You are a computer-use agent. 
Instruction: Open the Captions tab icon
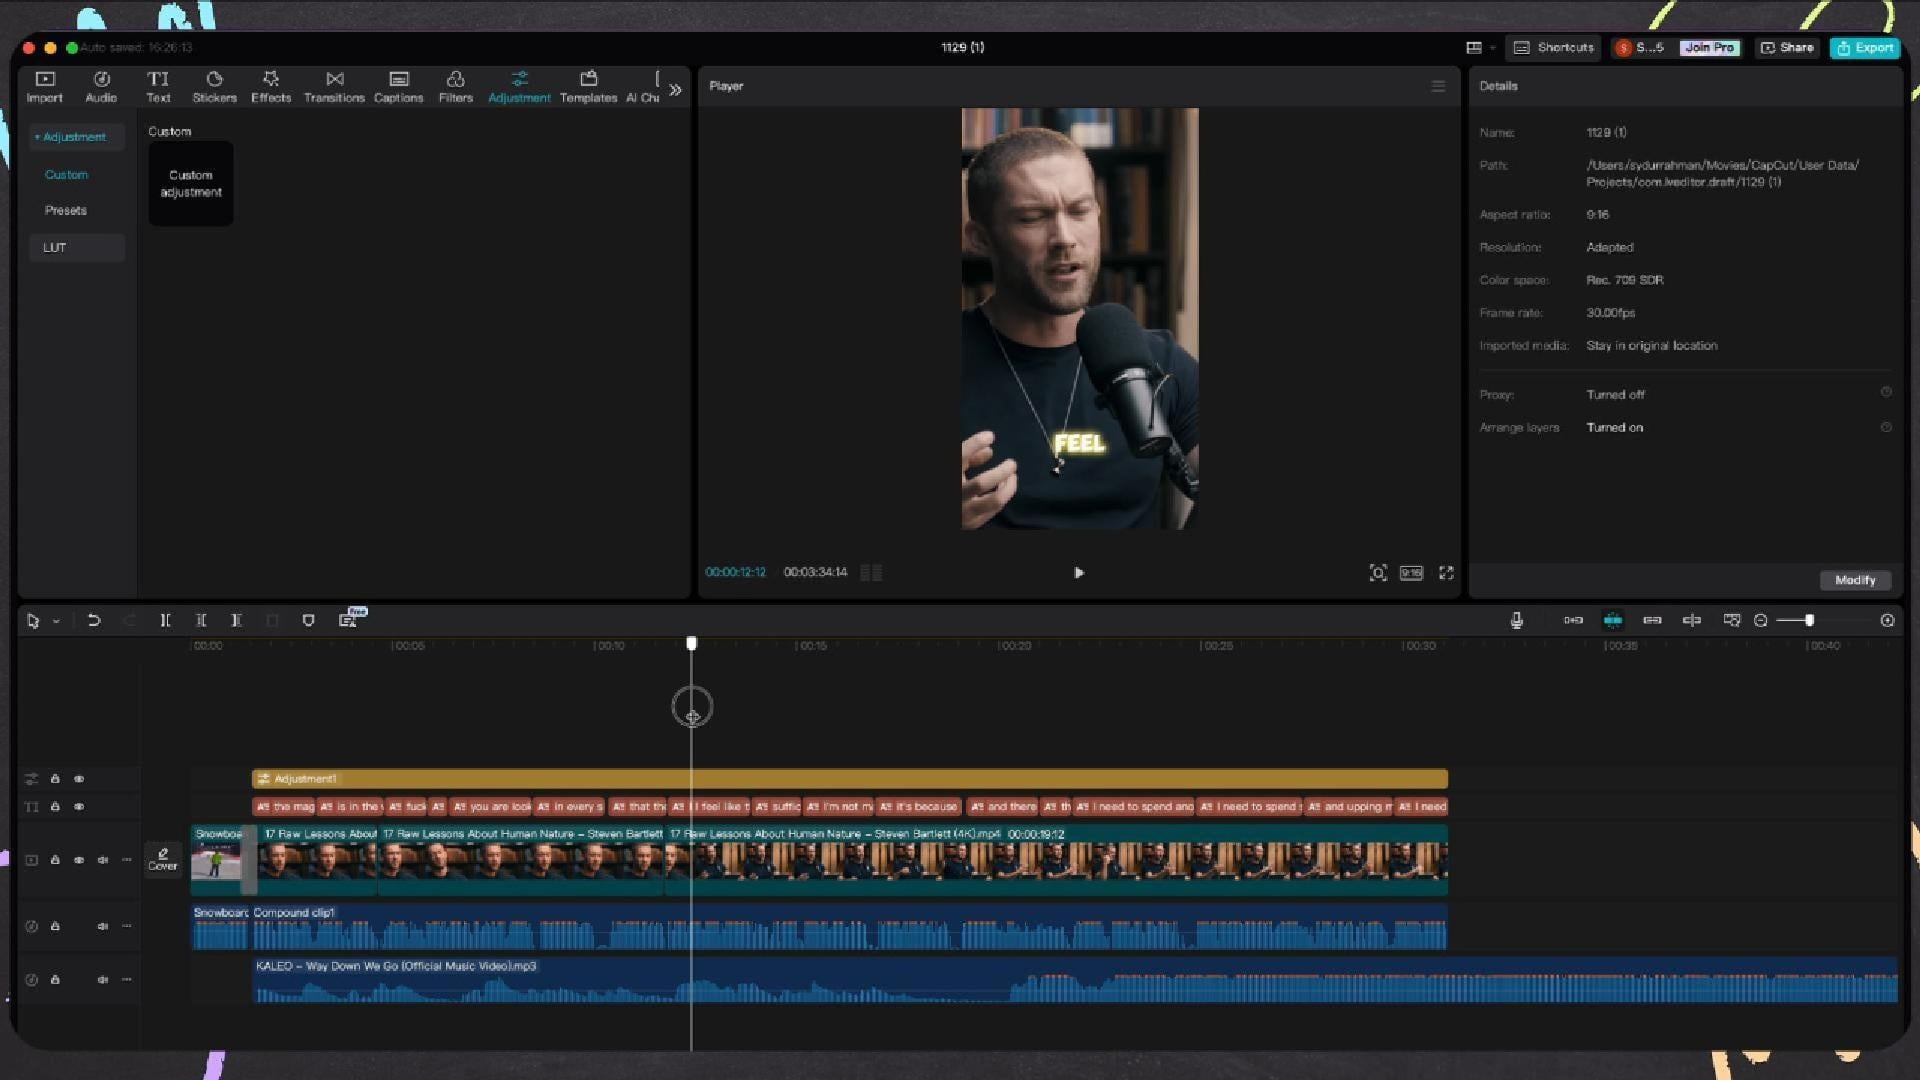[399, 79]
